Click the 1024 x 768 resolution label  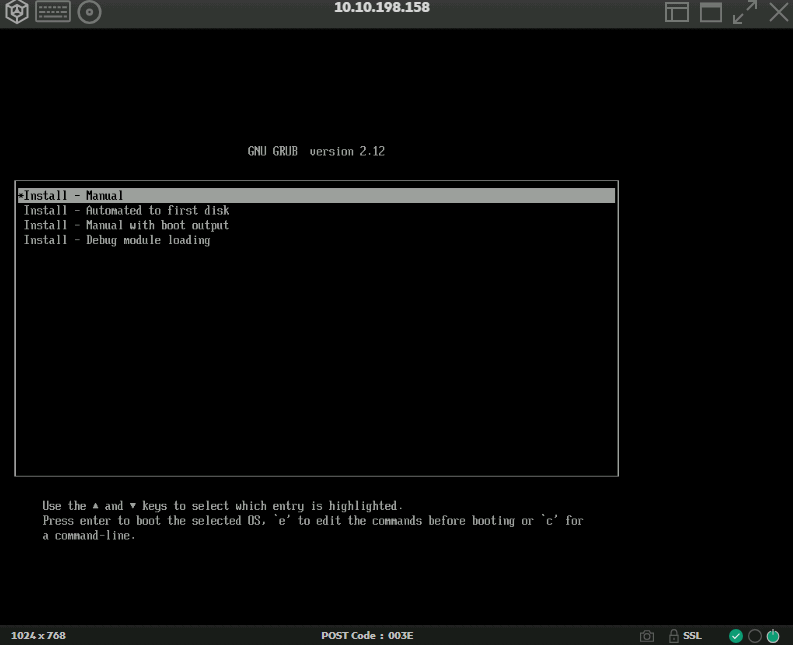pos(38,636)
